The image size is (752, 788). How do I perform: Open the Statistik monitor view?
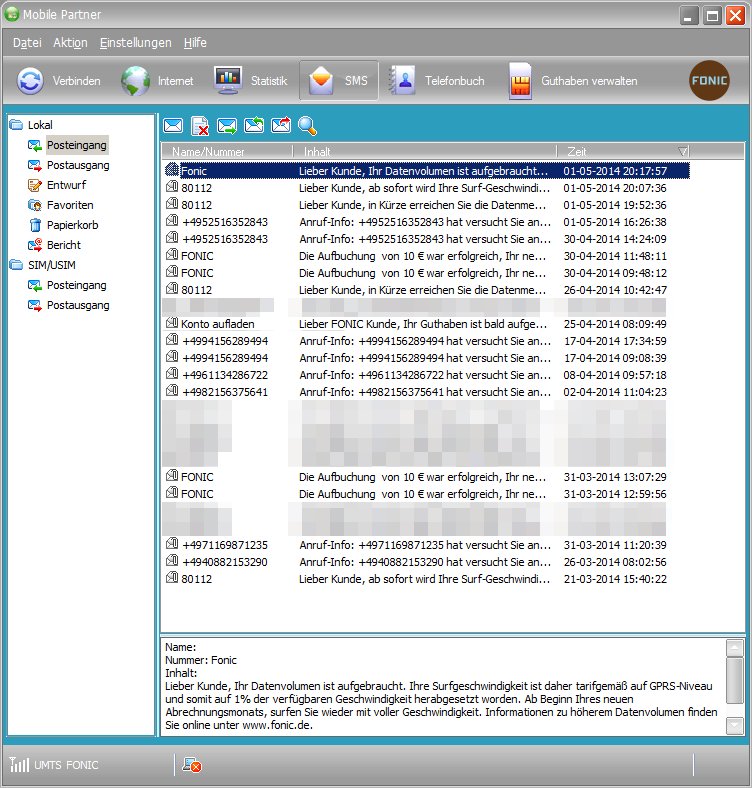250,81
